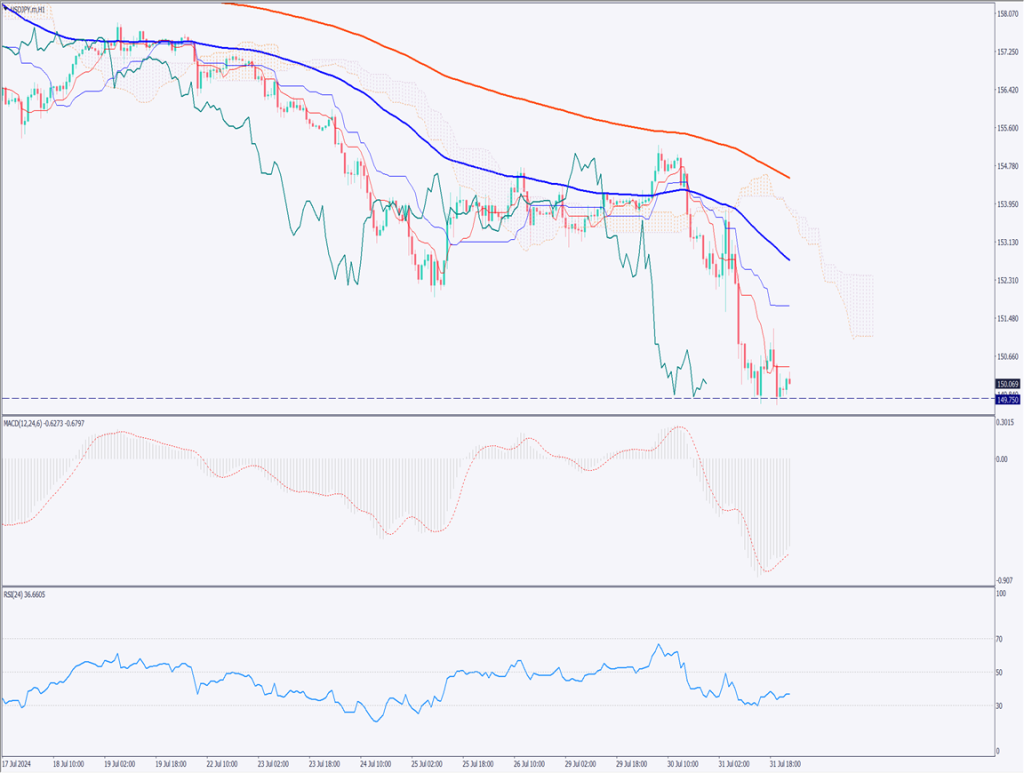Screen dimensions: 1024x773
Task: Click the RSI(24) indicator label
Action: point(26,595)
